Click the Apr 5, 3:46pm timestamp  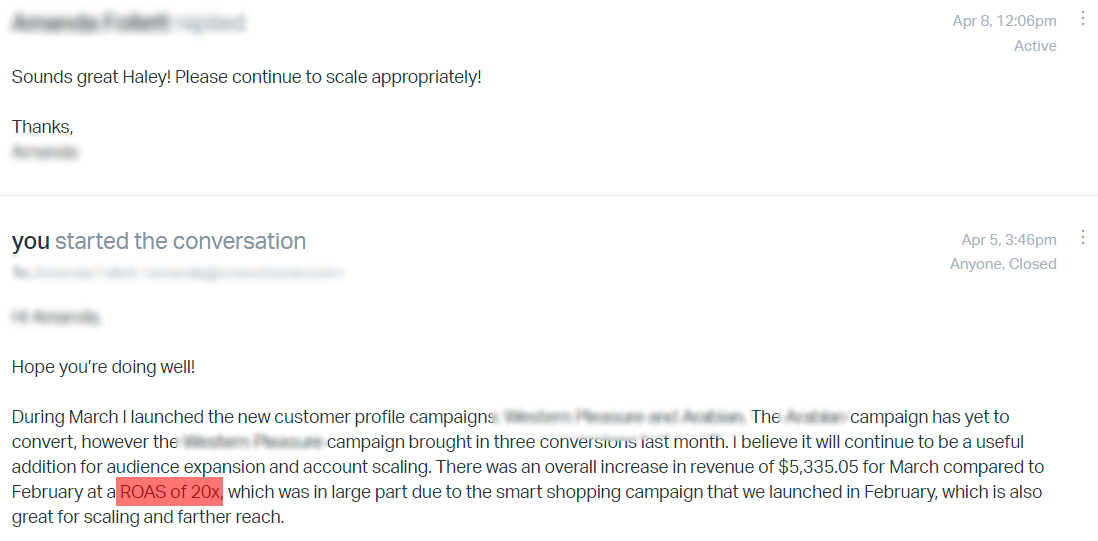1009,240
